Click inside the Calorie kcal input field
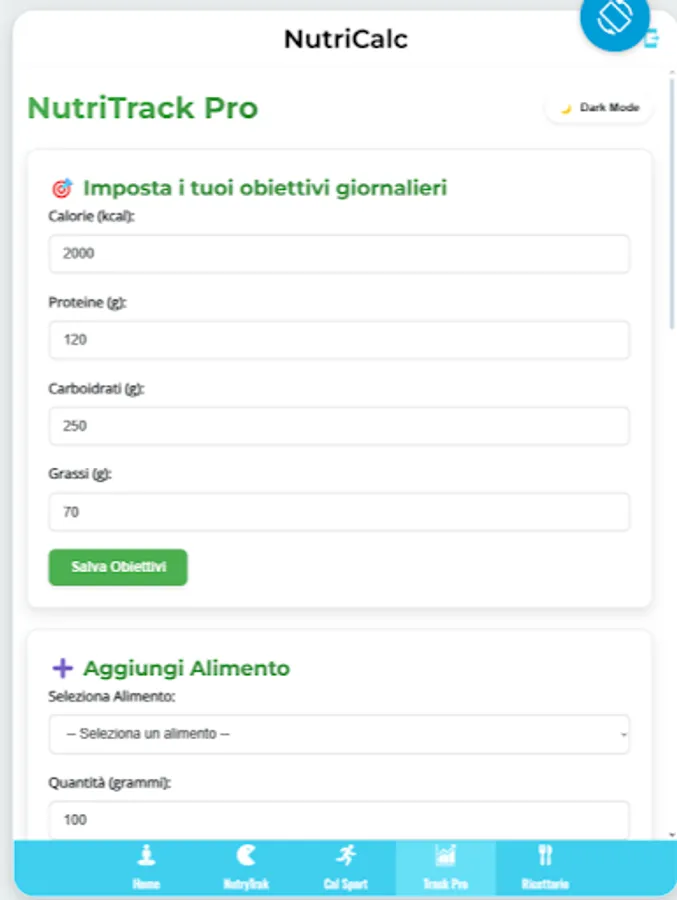 click(x=338, y=254)
